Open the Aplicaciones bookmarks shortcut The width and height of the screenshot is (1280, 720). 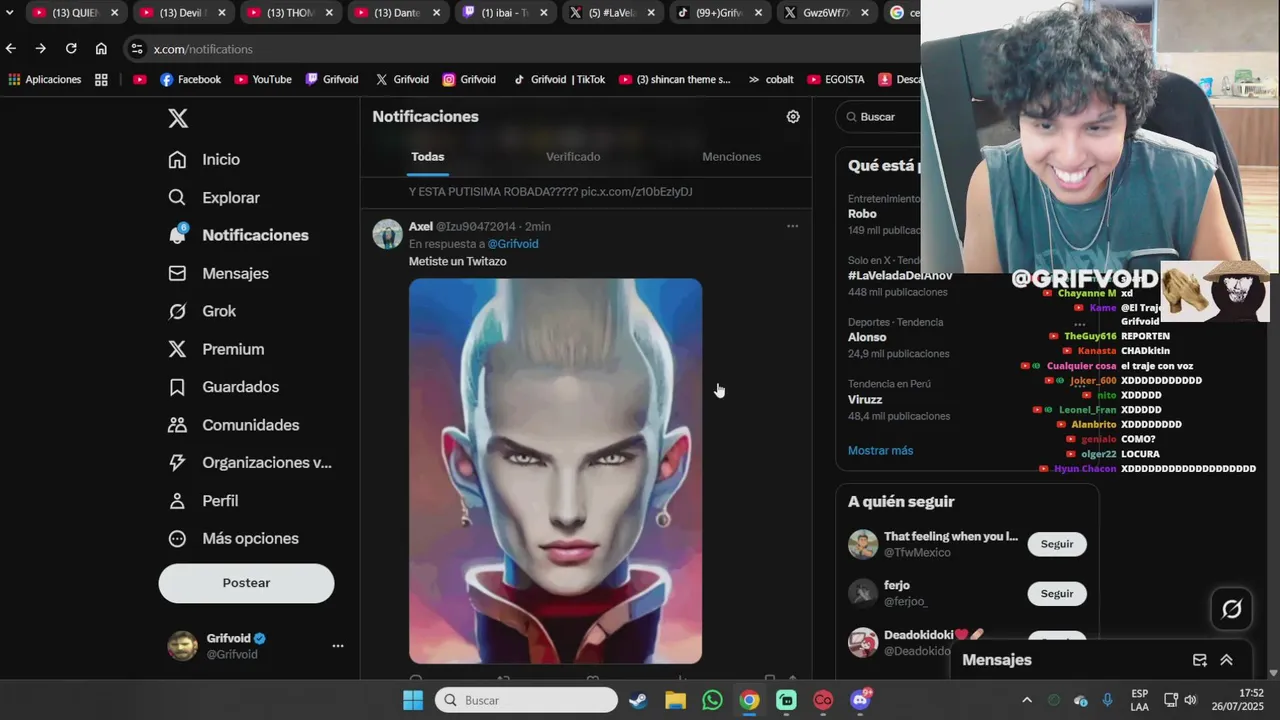click(45, 79)
